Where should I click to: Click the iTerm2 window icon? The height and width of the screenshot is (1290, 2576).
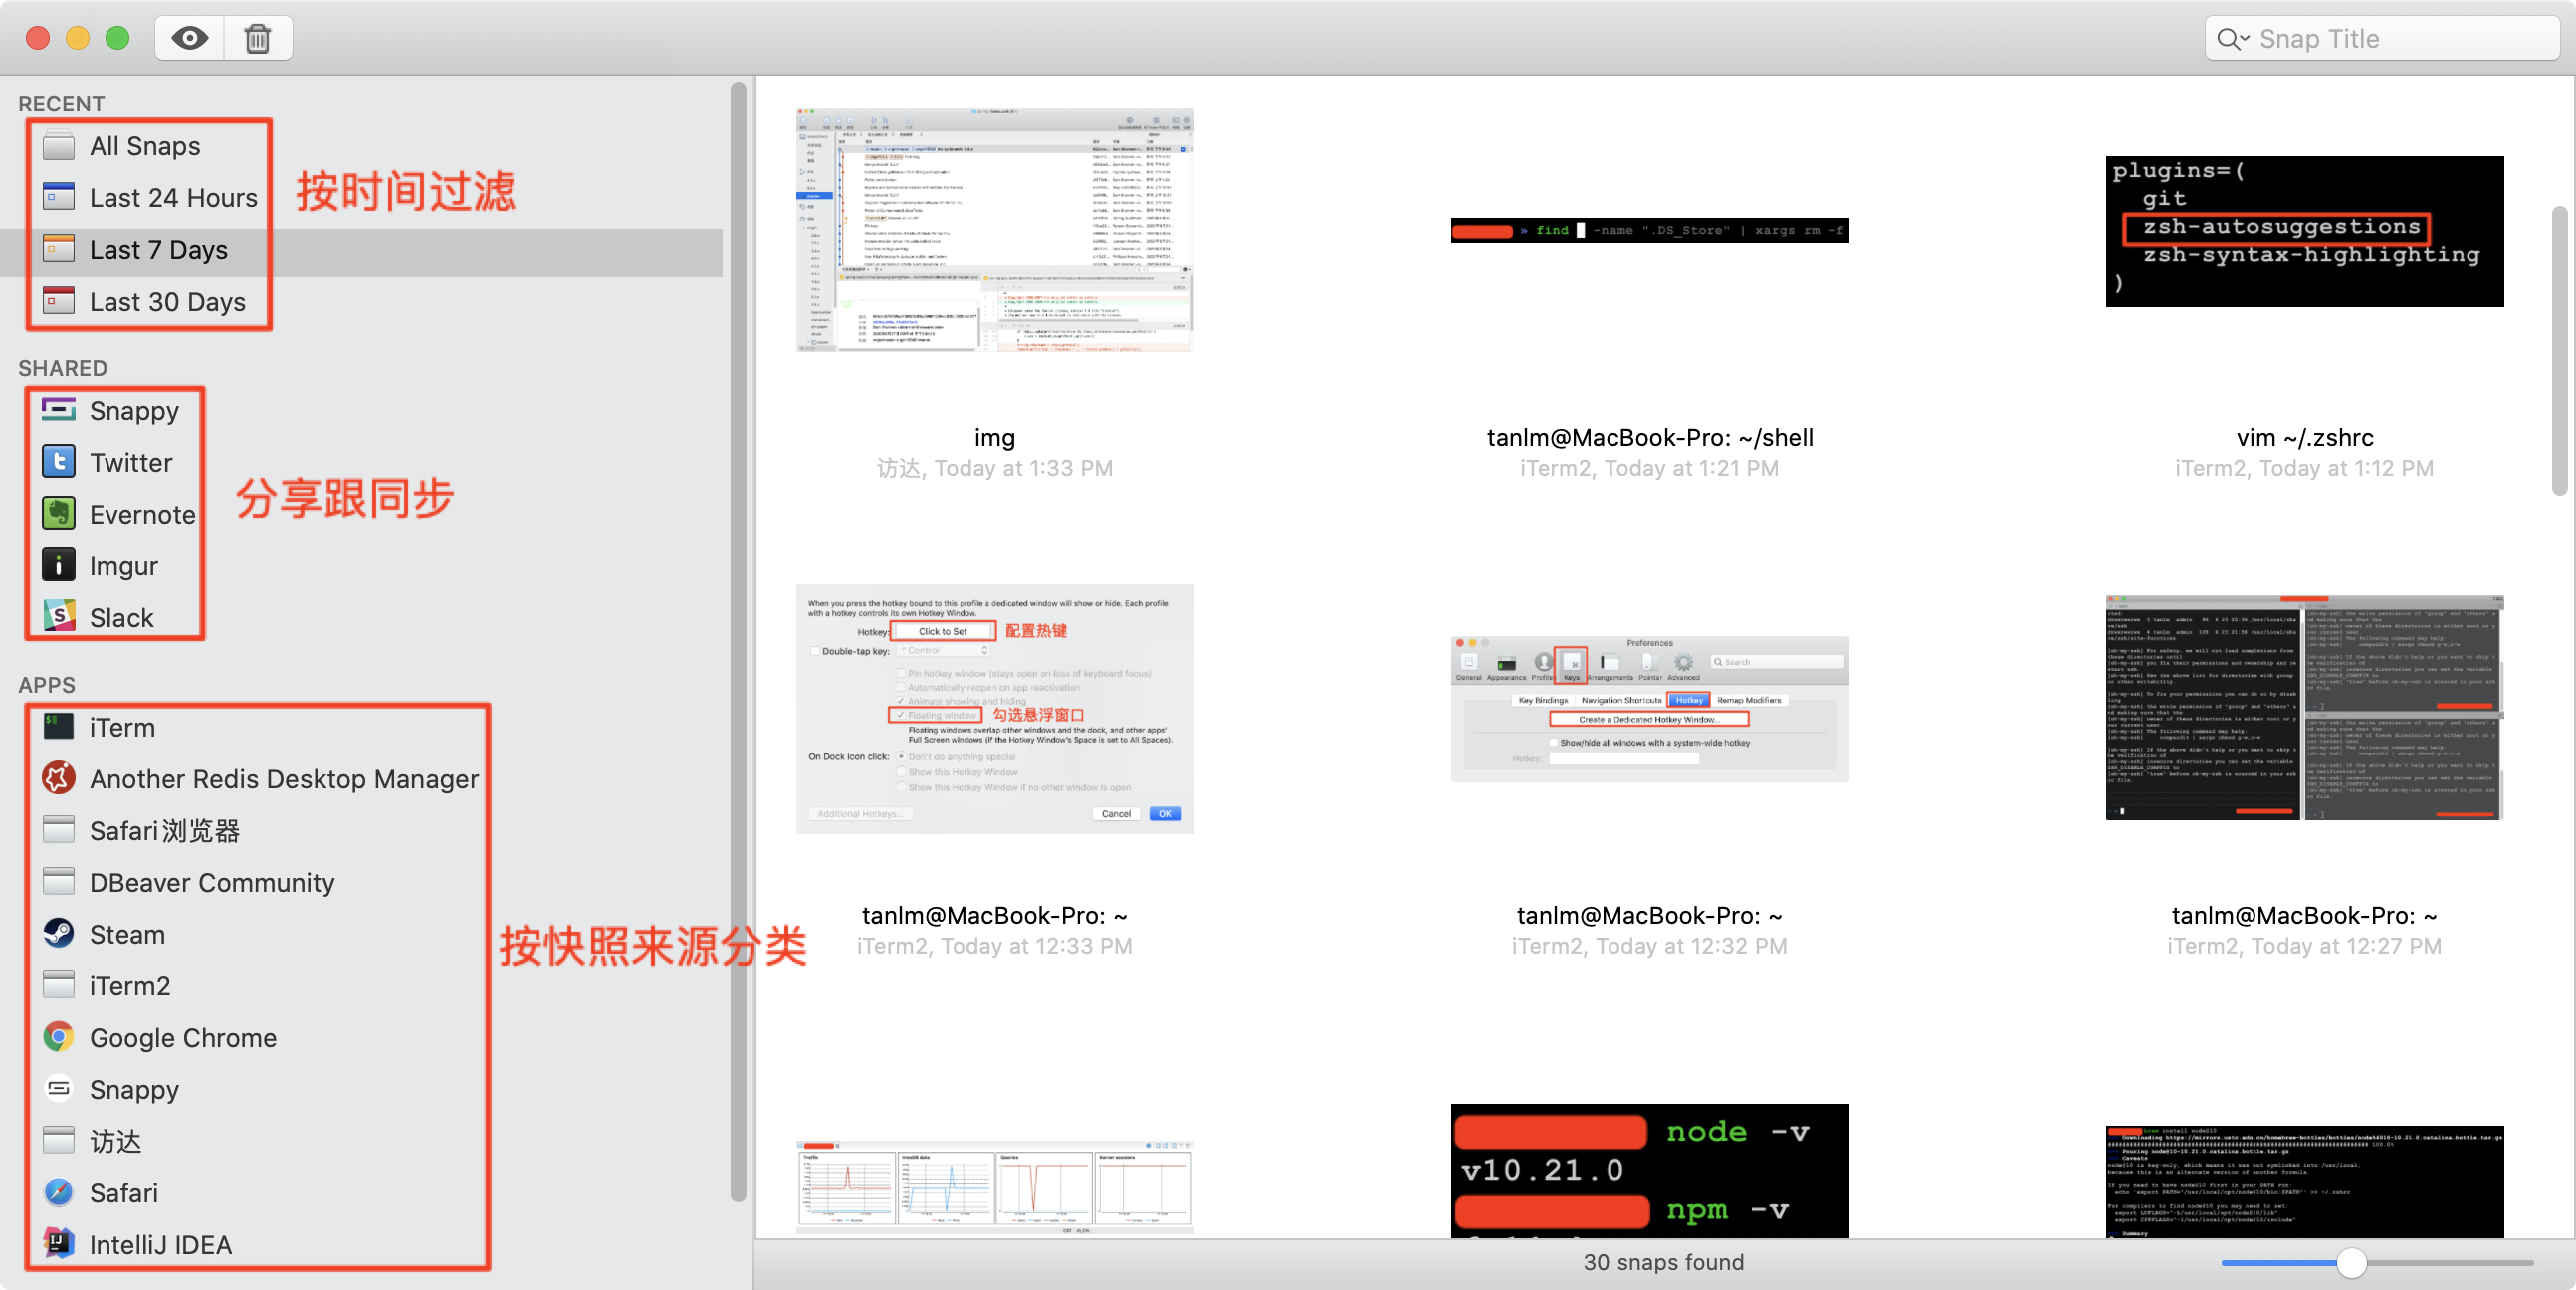tap(59, 985)
